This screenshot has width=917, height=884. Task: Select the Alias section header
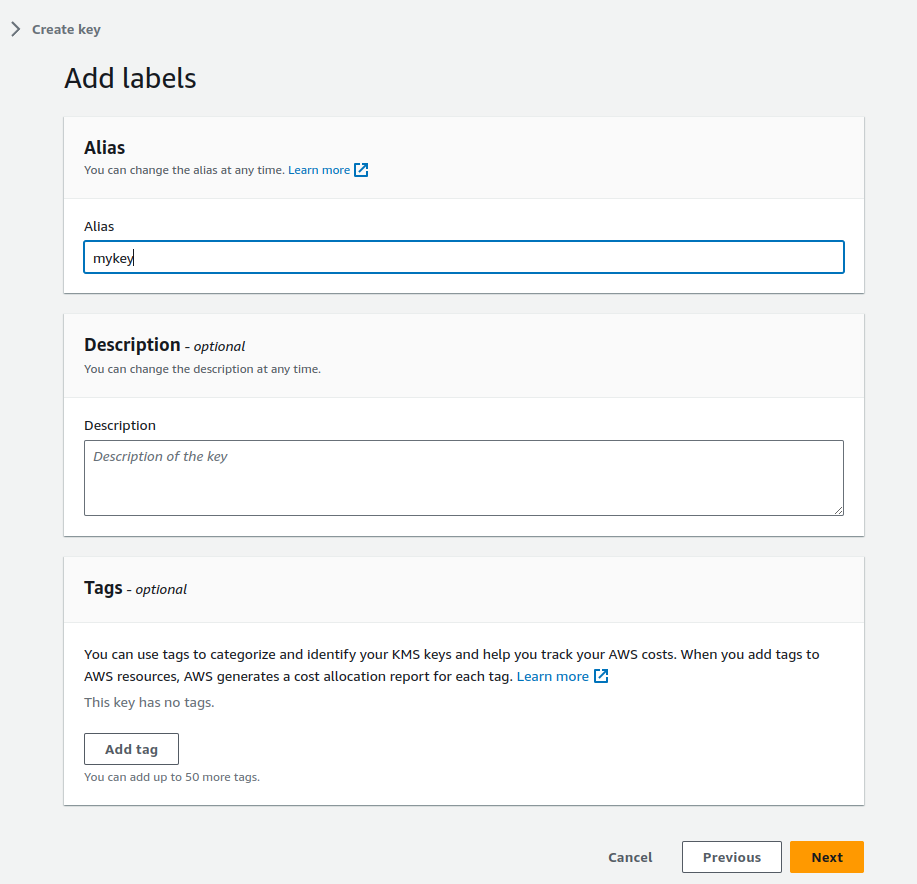[104, 147]
